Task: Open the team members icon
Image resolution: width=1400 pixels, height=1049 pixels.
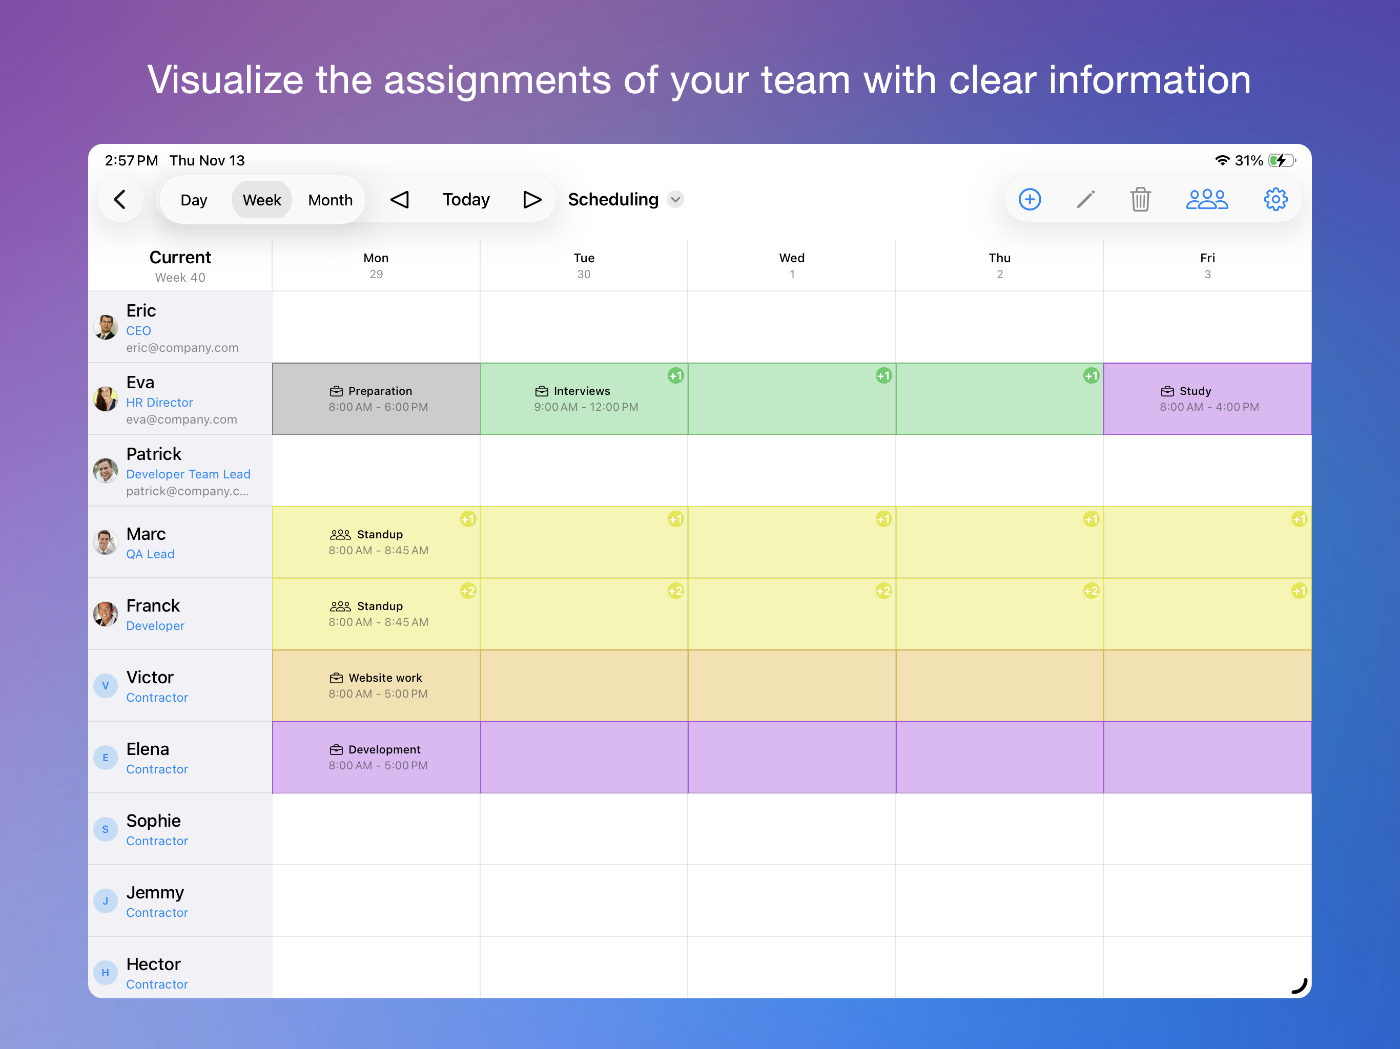Action: tap(1206, 200)
